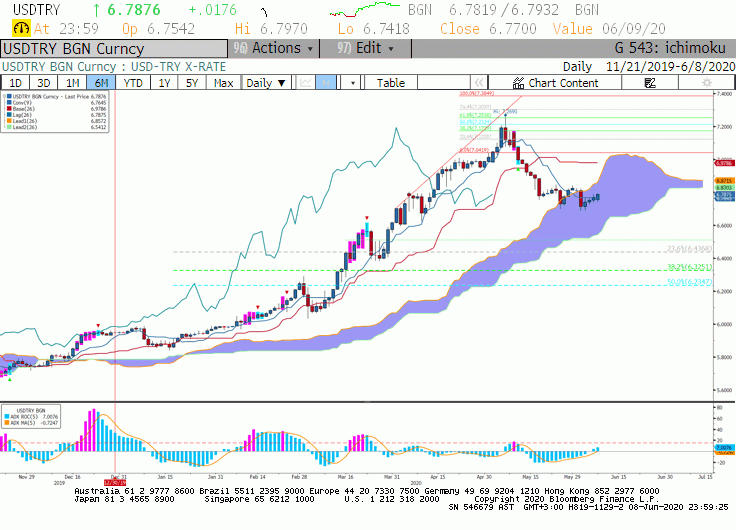Toggle the 1D range button
The image size is (736, 530).
click(x=15, y=83)
